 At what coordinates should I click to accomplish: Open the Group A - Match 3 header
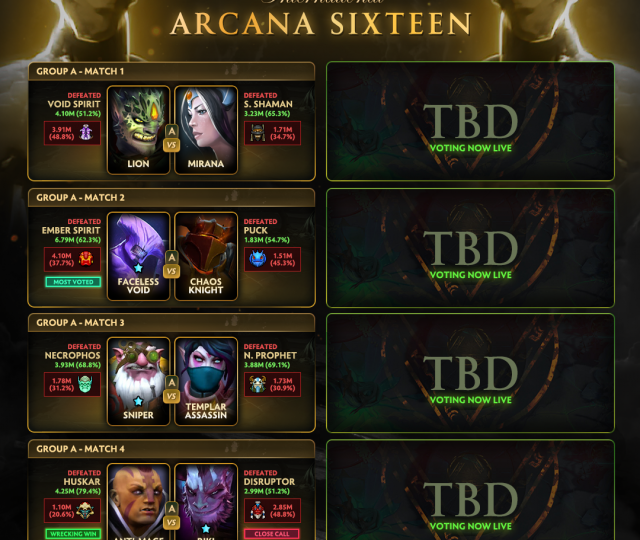(171, 322)
